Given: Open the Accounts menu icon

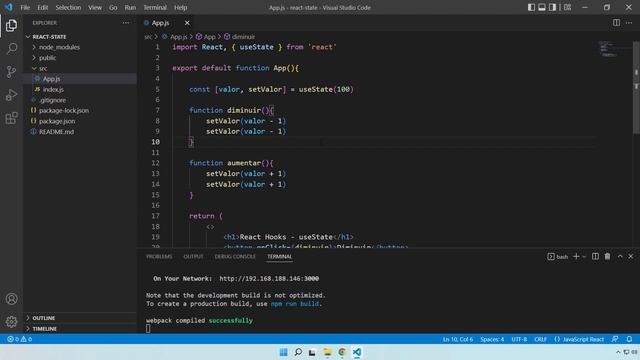Looking at the screenshot, I should 11,299.
